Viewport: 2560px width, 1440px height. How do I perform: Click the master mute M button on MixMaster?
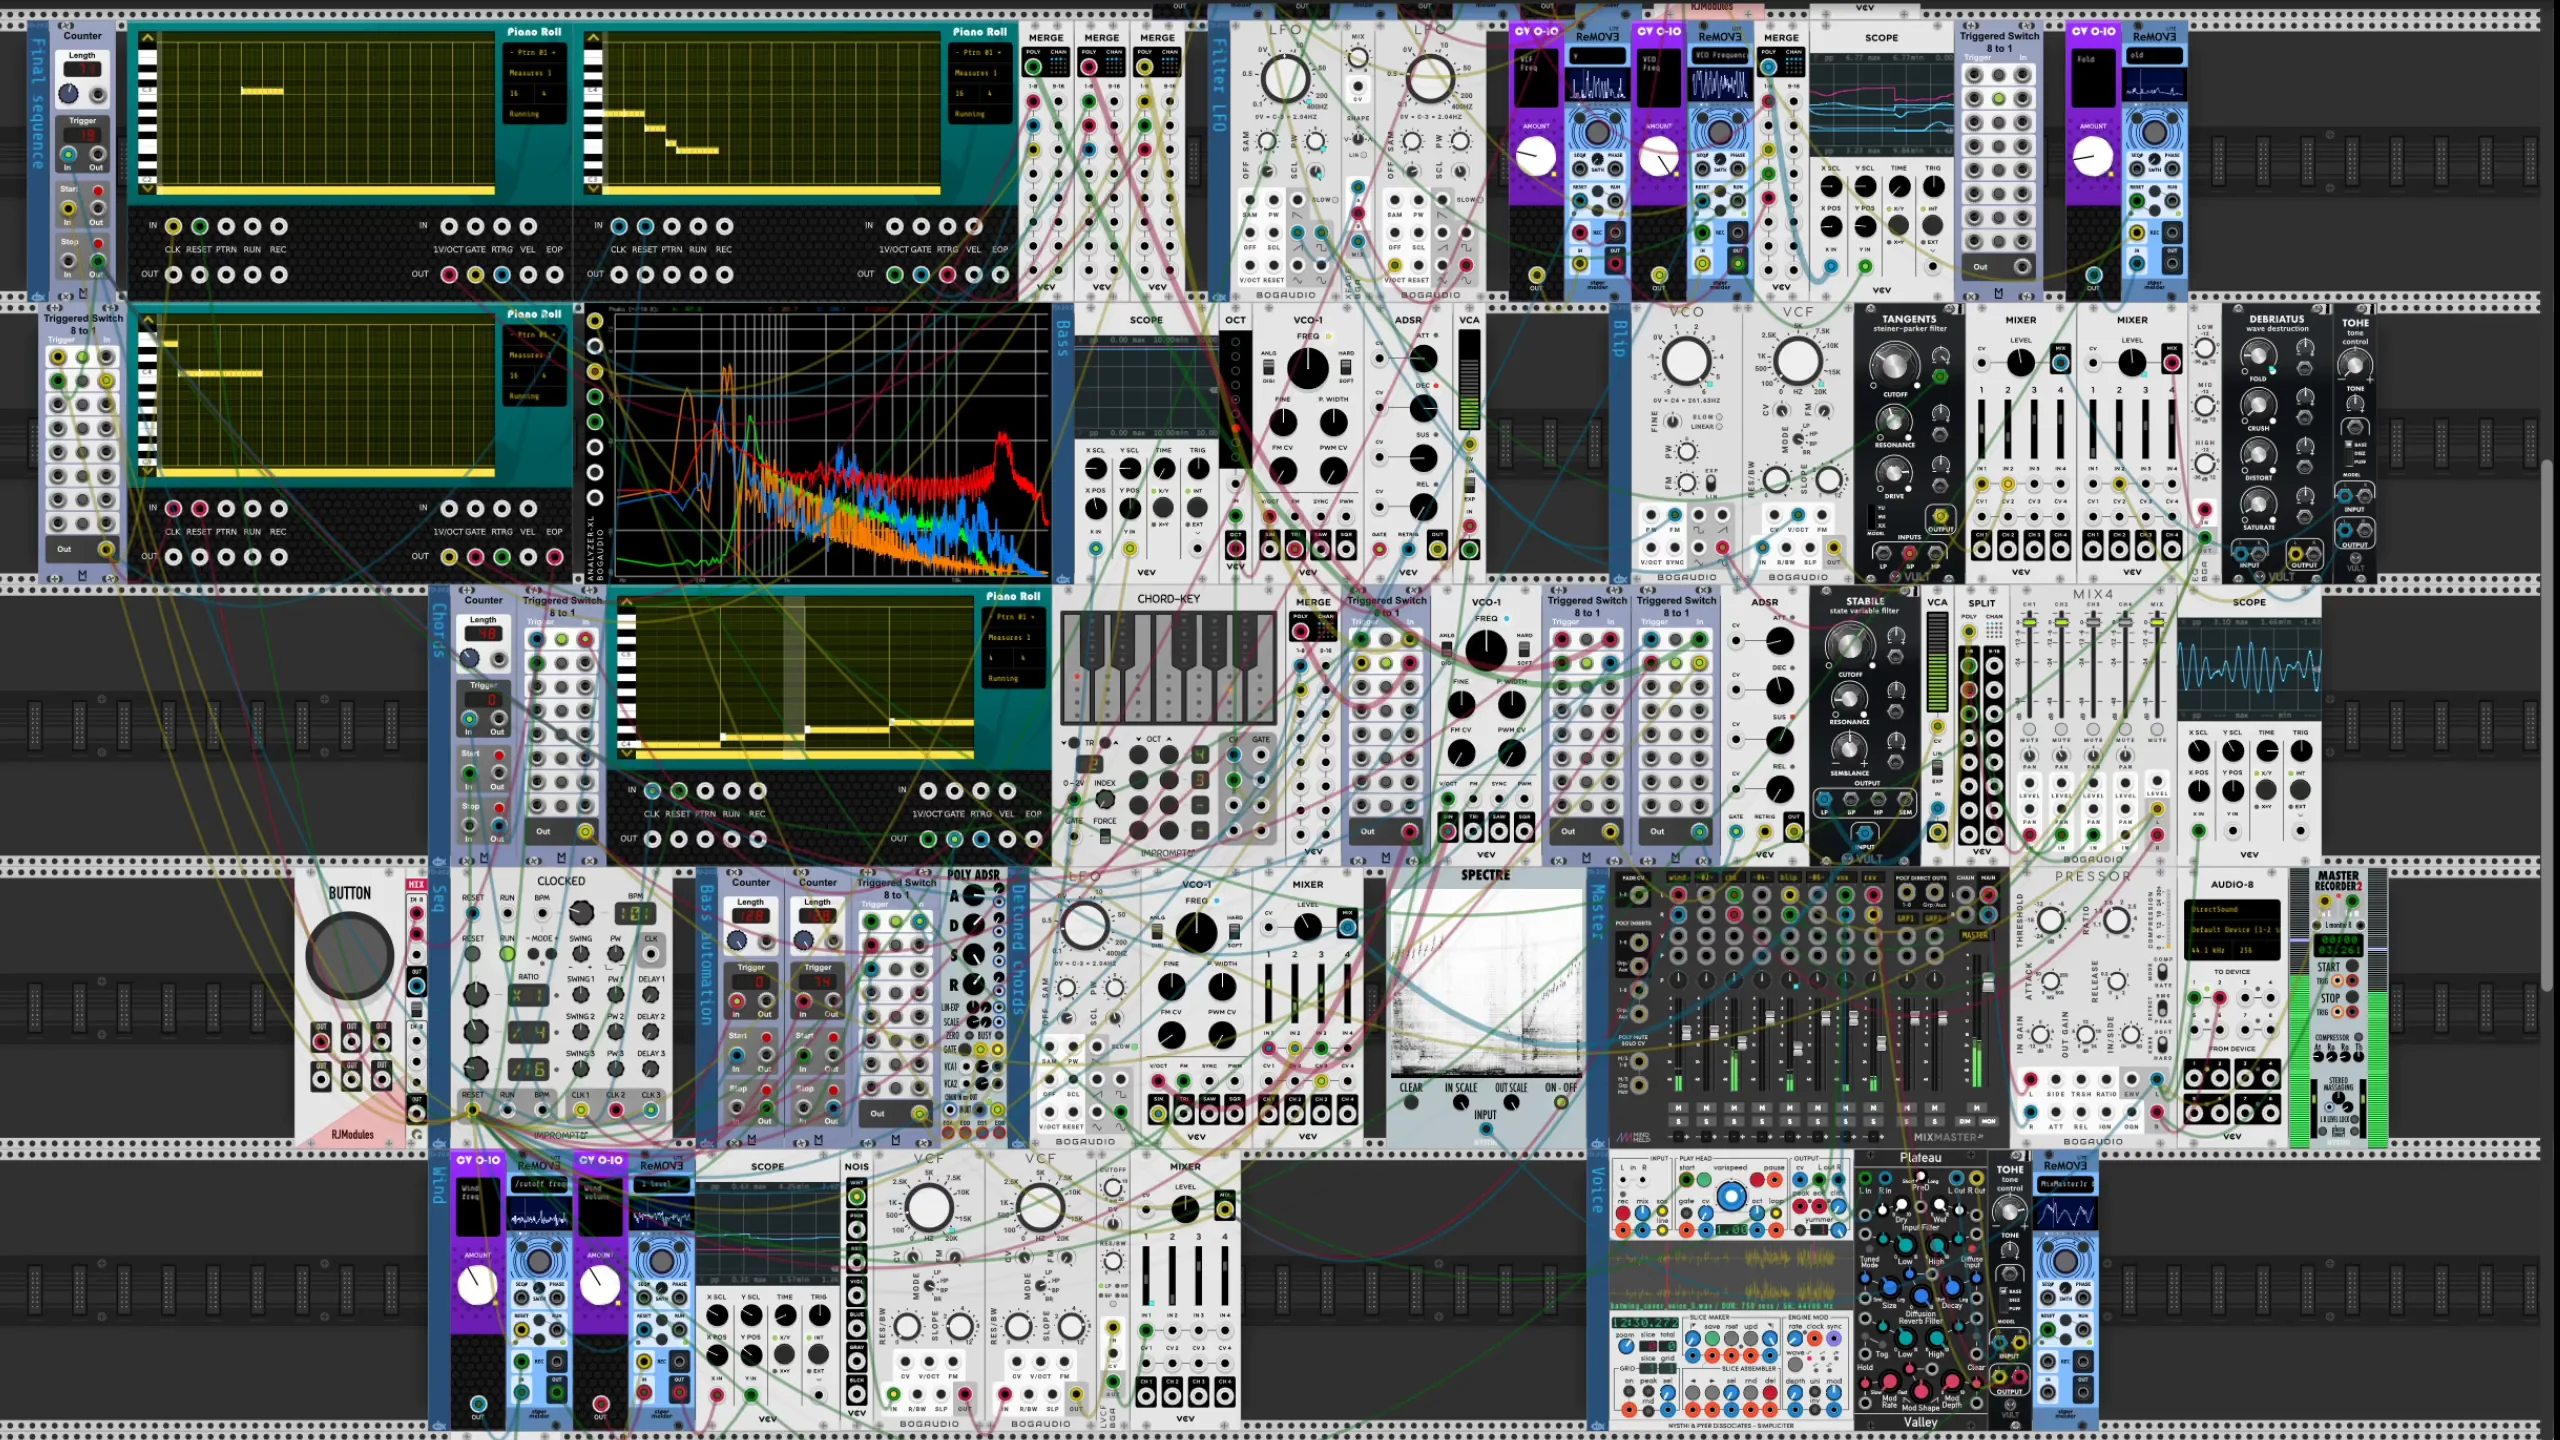pyautogui.click(x=1976, y=1107)
